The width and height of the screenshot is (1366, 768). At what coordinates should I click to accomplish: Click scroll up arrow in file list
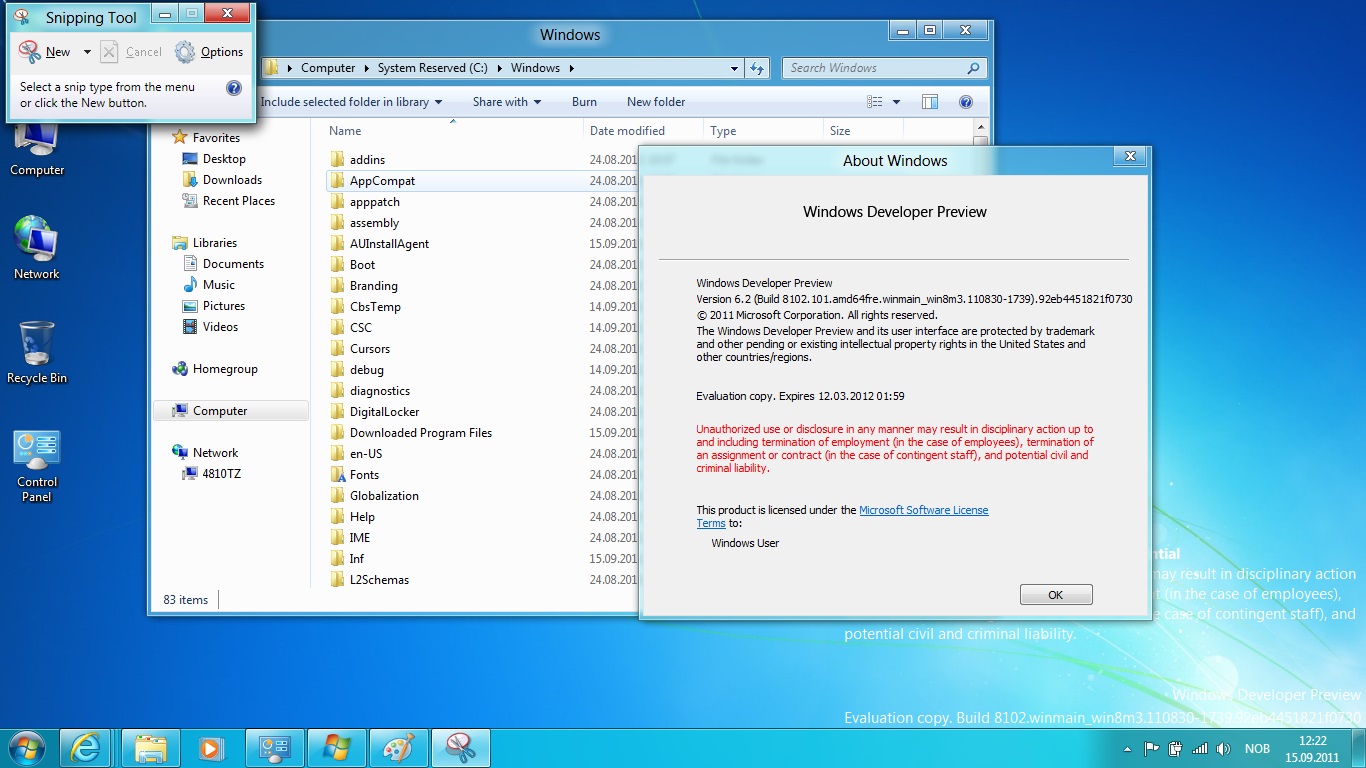[x=981, y=129]
